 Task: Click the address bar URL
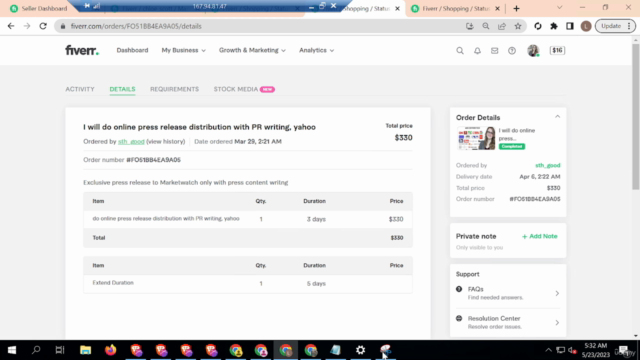(x=136, y=26)
